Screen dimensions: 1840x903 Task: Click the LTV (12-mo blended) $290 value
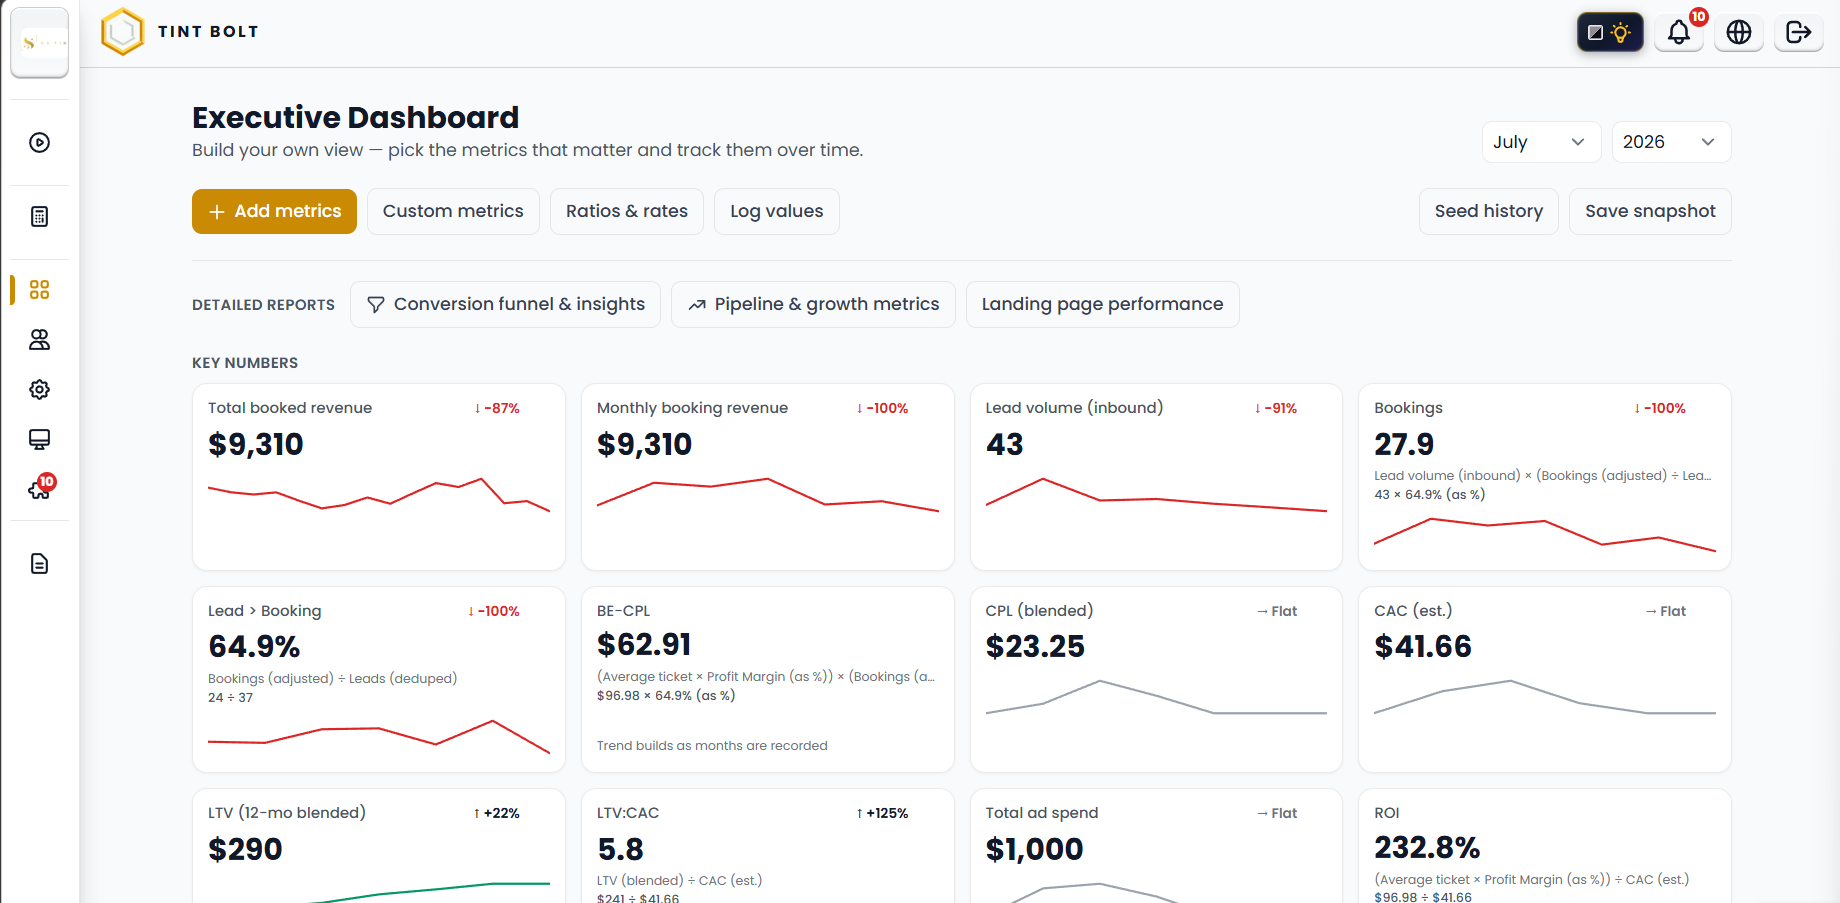tap(245, 850)
